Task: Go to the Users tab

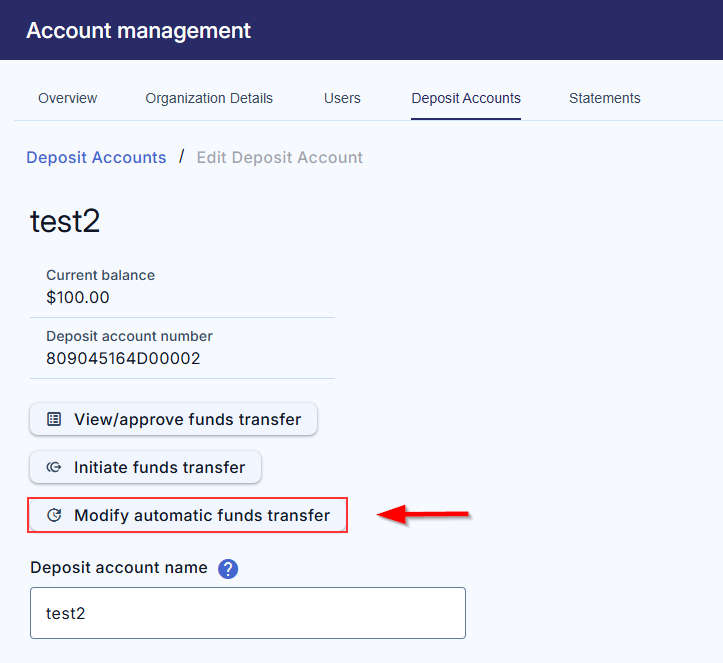Action: pyautogui.click(x=342, y=98)
